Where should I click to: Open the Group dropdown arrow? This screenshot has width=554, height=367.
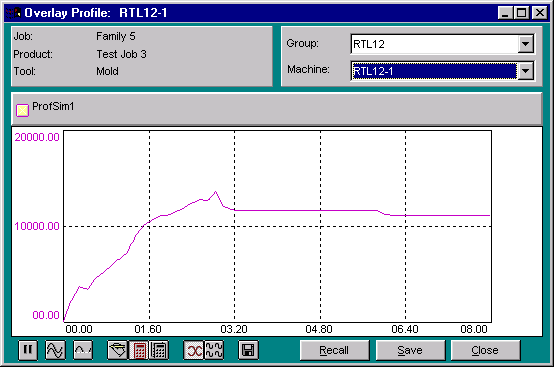point(526,44)
